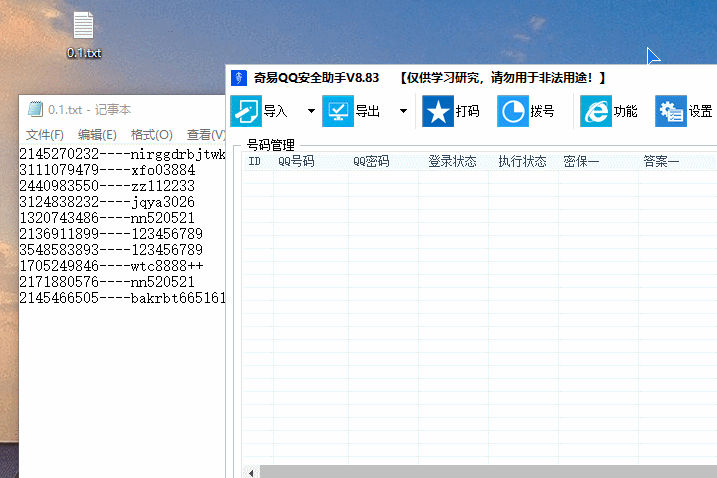Click the QQ号码 column header
This screenshot has width=717, height=478.
click(x=311, y=161)
